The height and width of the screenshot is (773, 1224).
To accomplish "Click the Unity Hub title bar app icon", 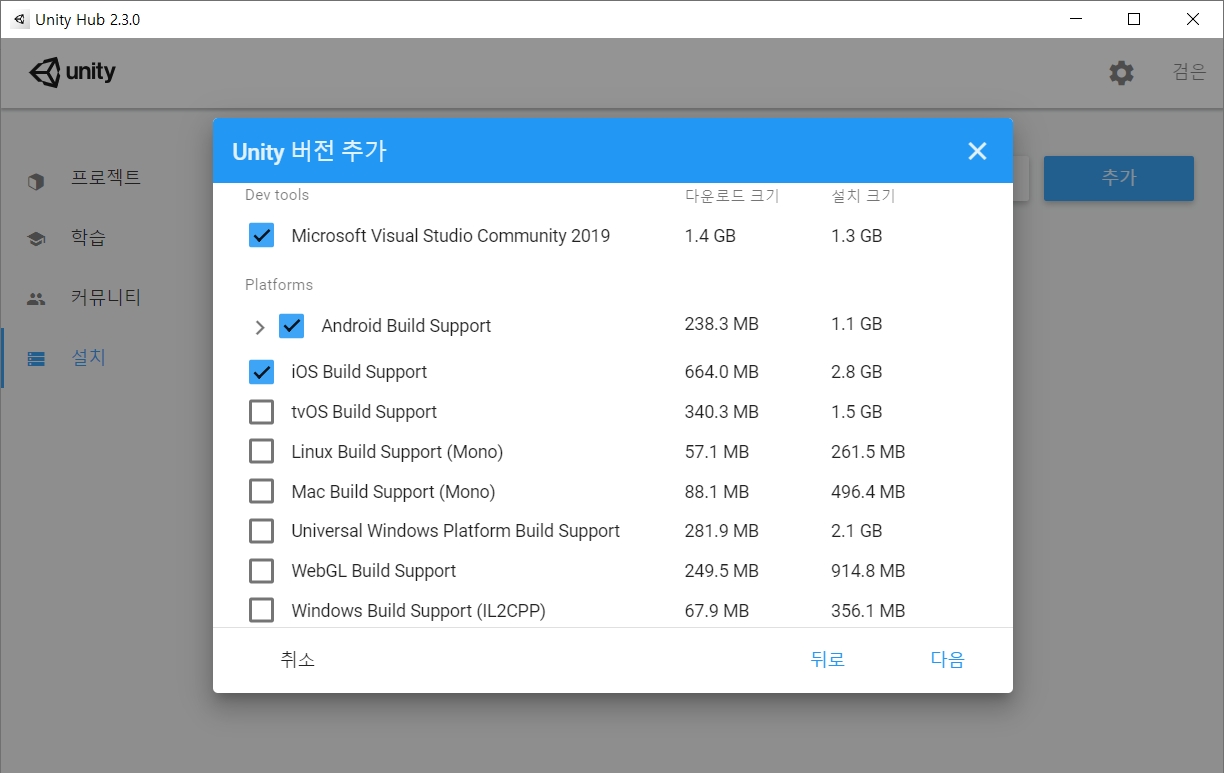I will 20,19.
